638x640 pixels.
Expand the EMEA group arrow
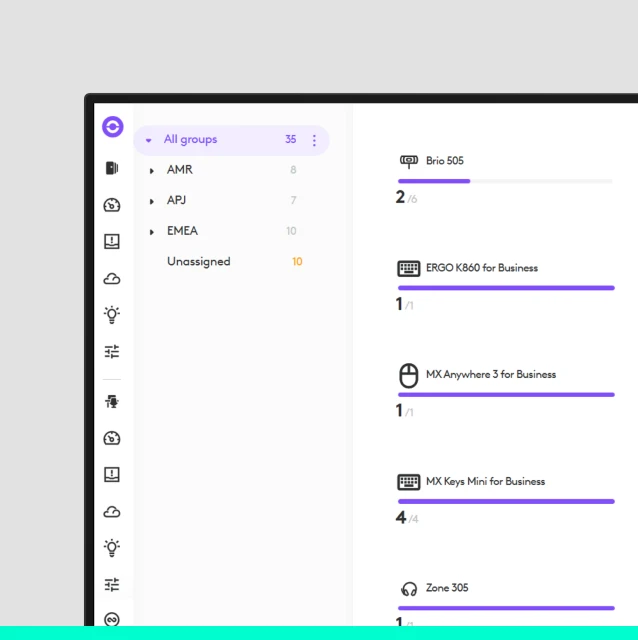[x=151, y=232]
